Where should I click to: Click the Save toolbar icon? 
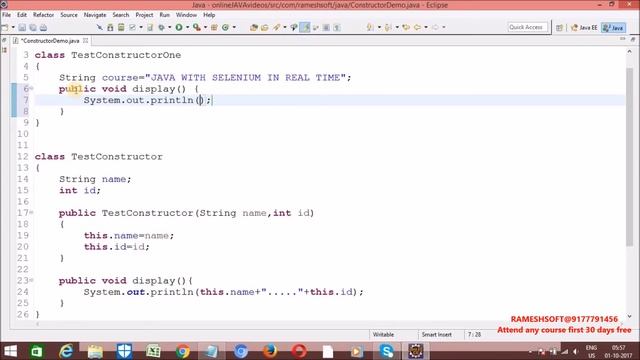[22, 27]
